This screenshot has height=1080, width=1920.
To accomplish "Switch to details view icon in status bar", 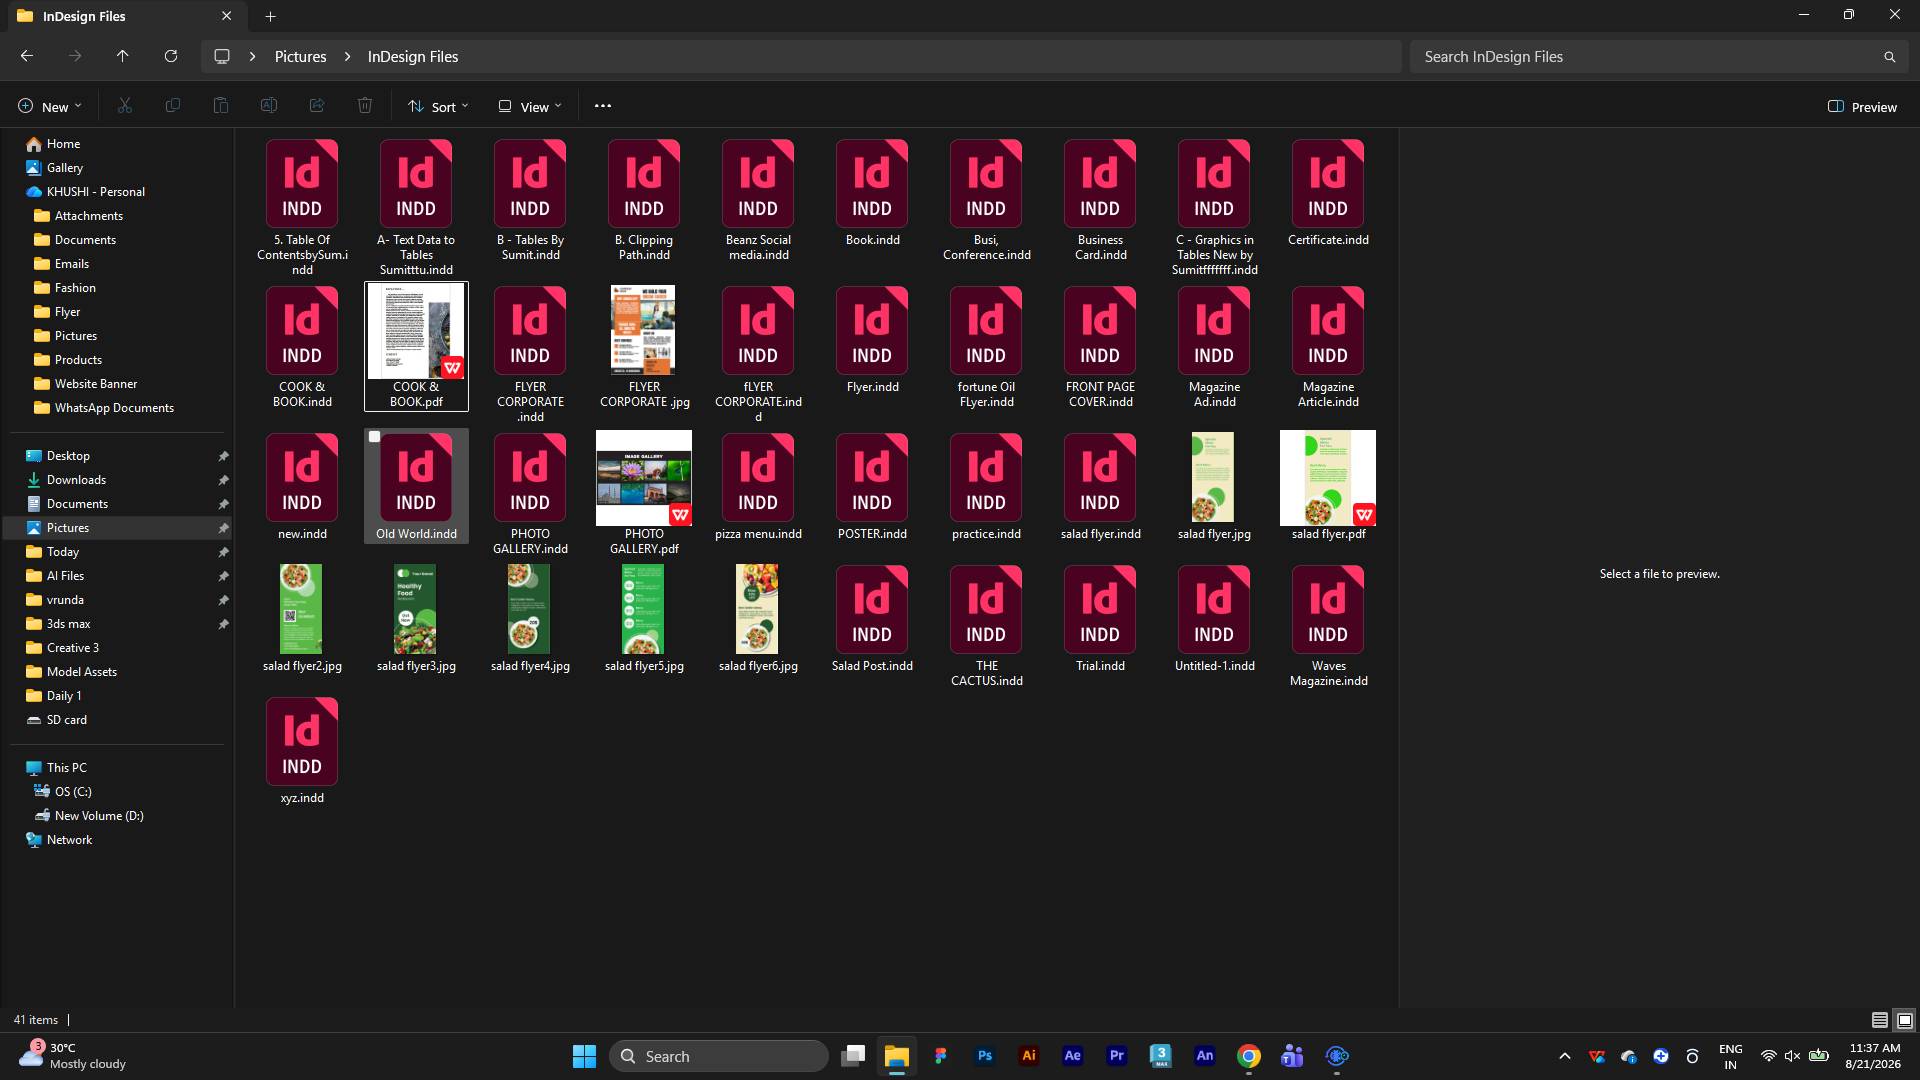I will coord(1880,1020).
